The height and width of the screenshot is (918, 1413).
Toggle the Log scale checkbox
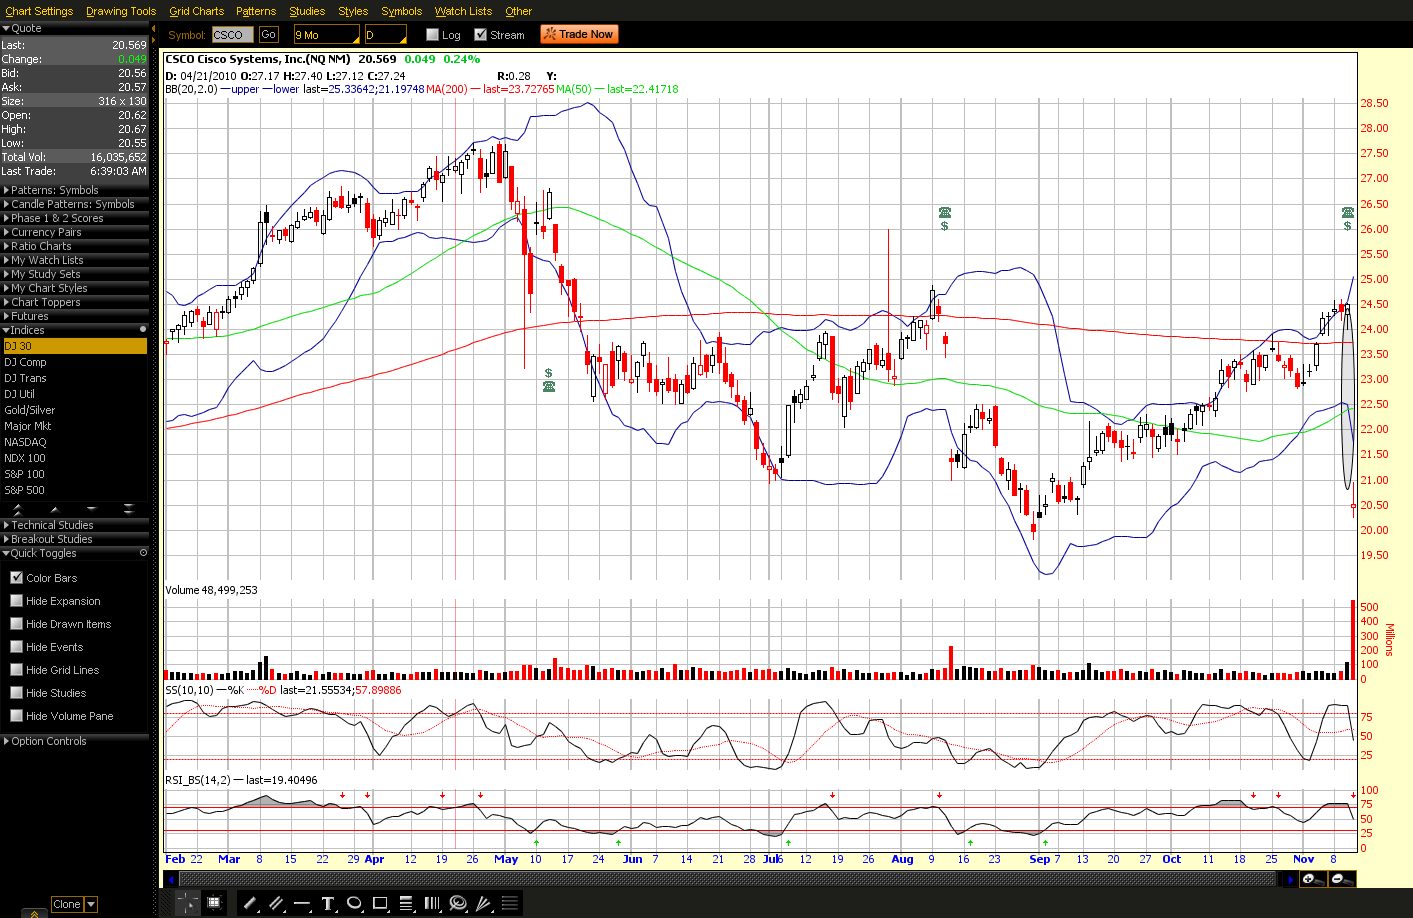click(433, 35)
